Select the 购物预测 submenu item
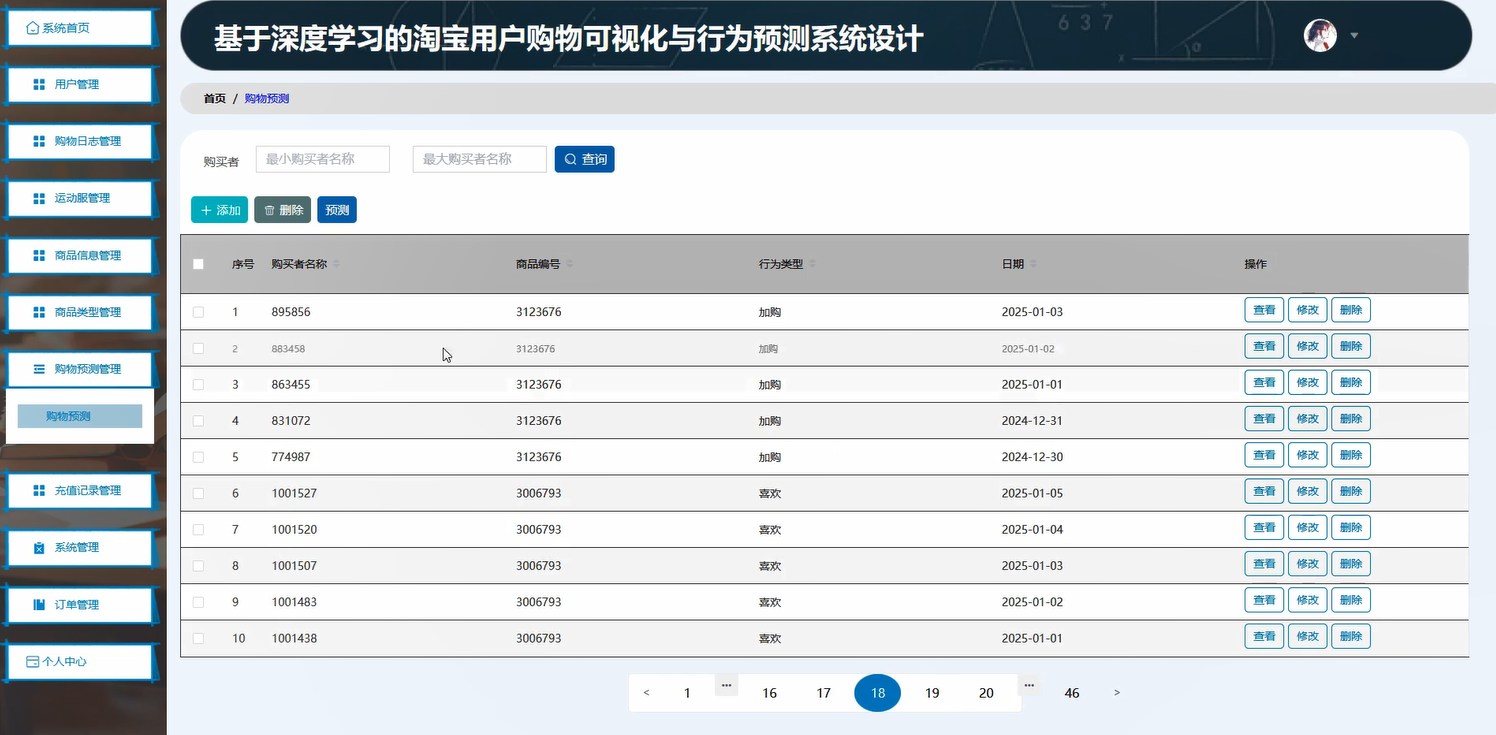 point(80,416)
